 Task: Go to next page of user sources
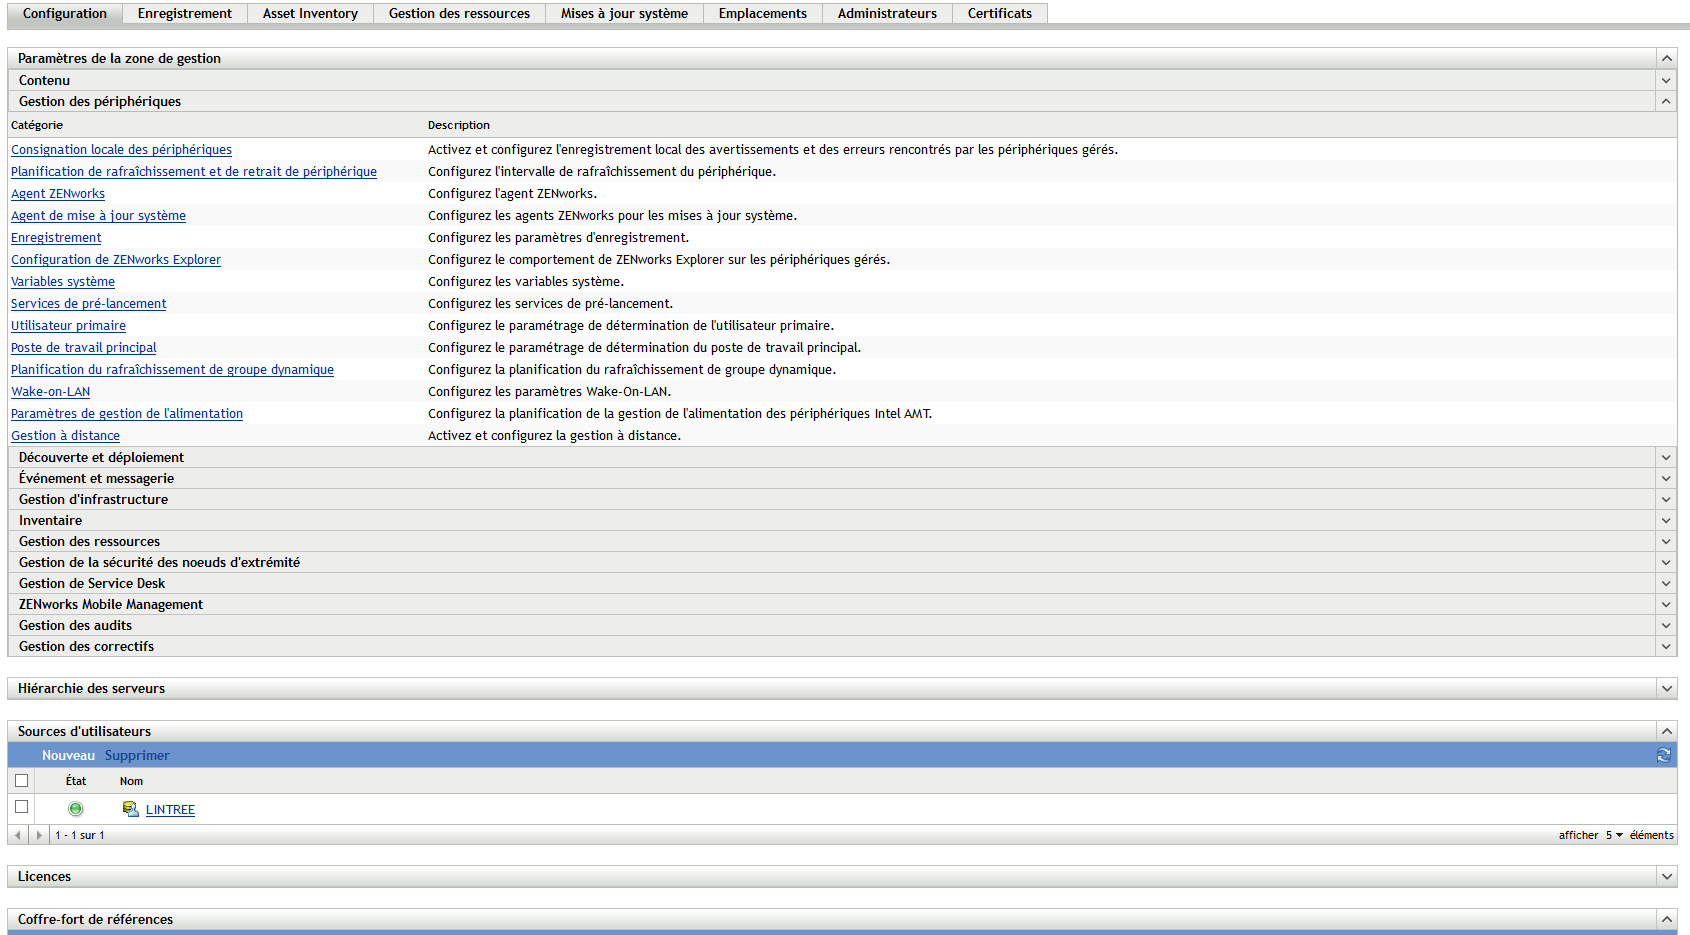[x=39, y=834]
